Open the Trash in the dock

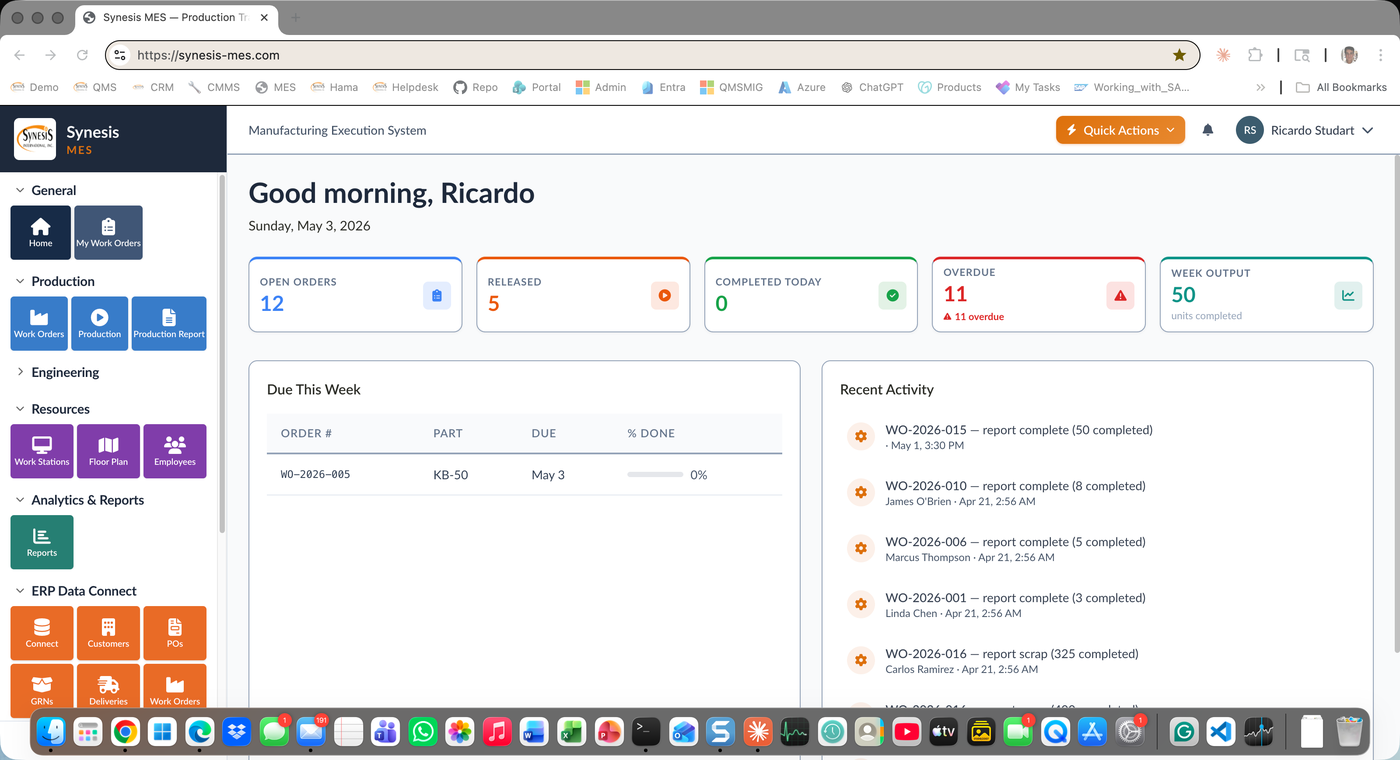pyautogui.click(x=1349, y=732)
